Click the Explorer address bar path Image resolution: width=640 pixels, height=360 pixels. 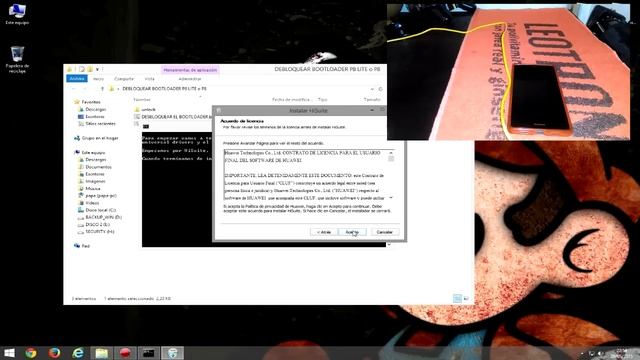[x=164, y=89]
